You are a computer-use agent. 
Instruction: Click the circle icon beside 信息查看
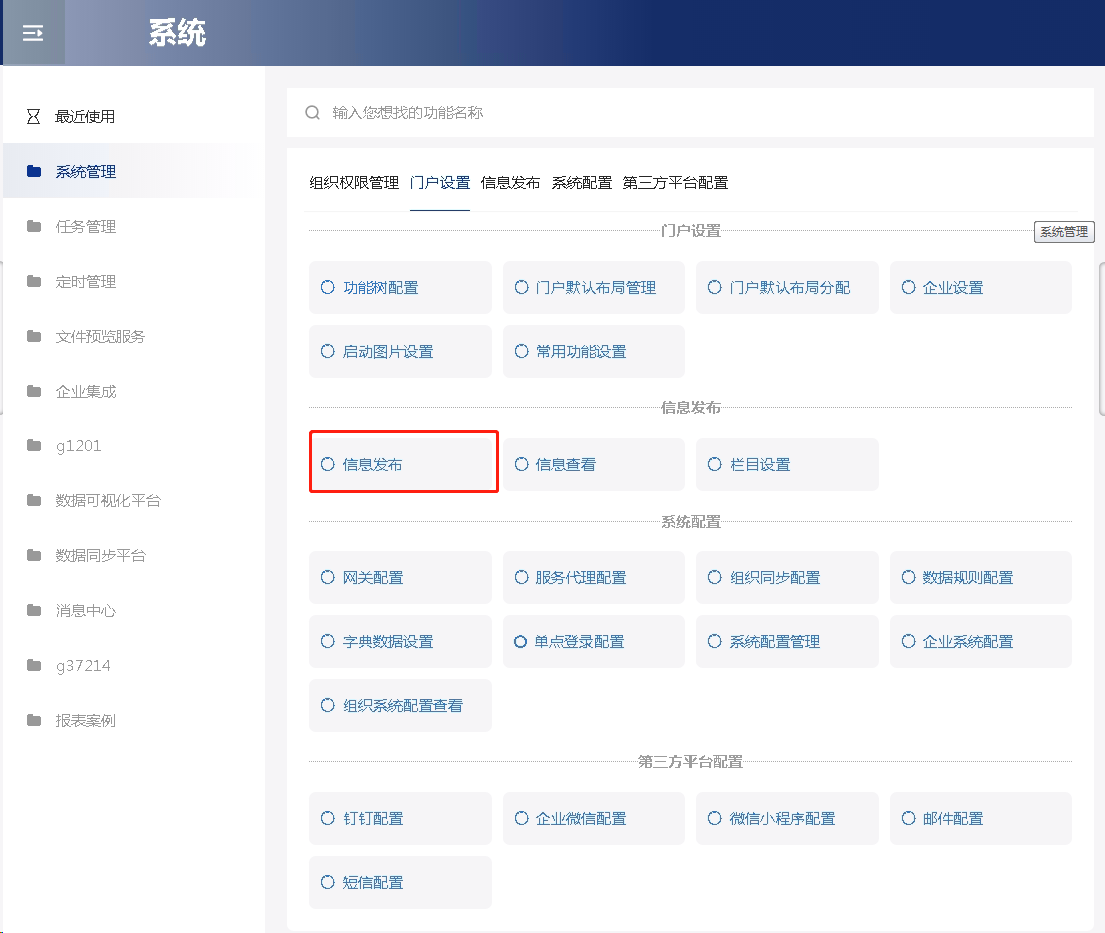521,464
